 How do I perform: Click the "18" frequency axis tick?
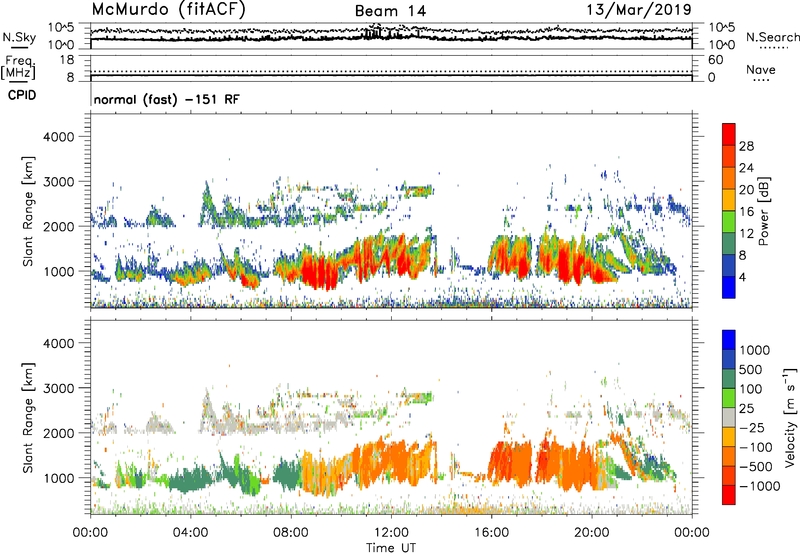click(67, 60)
